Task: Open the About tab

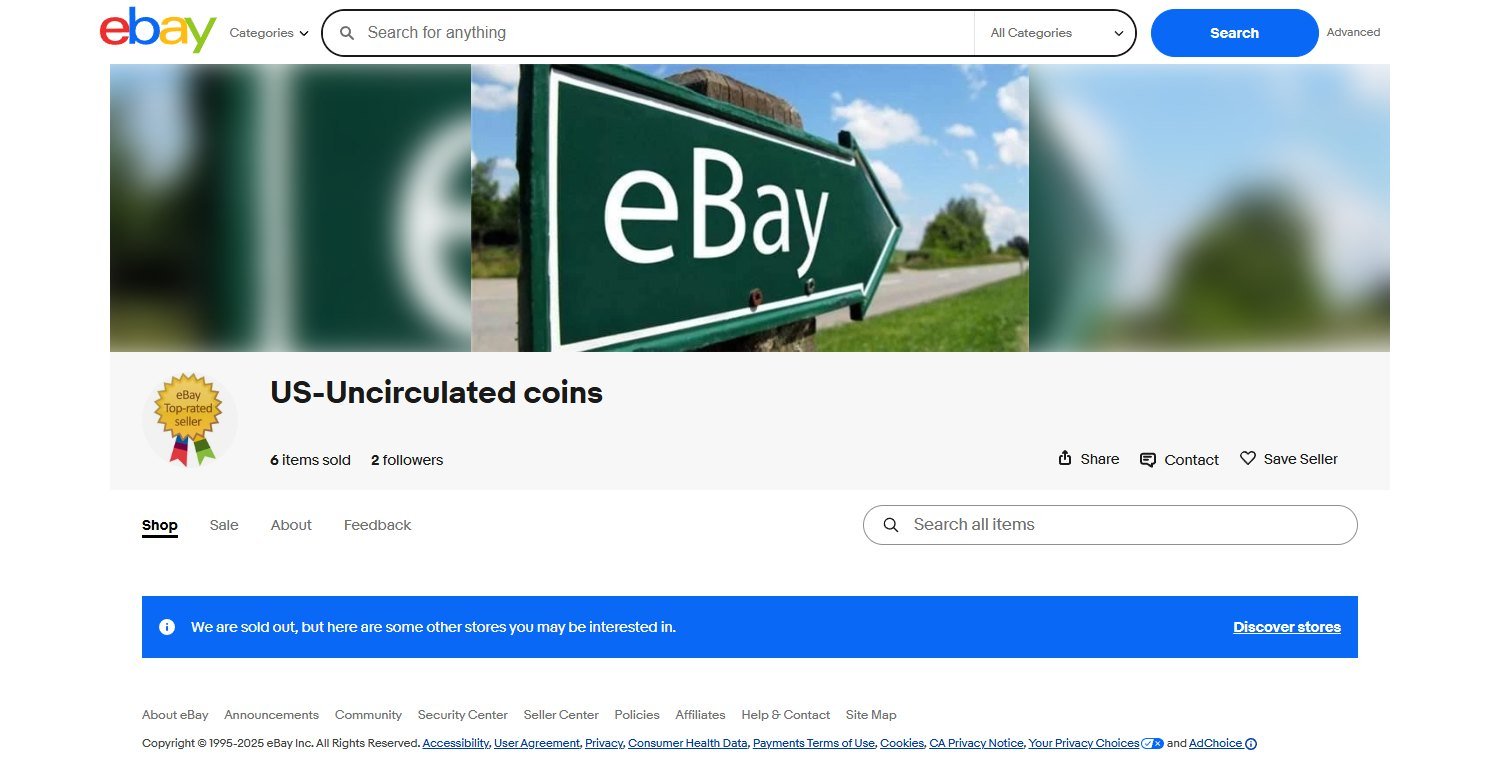Action: 291,525
